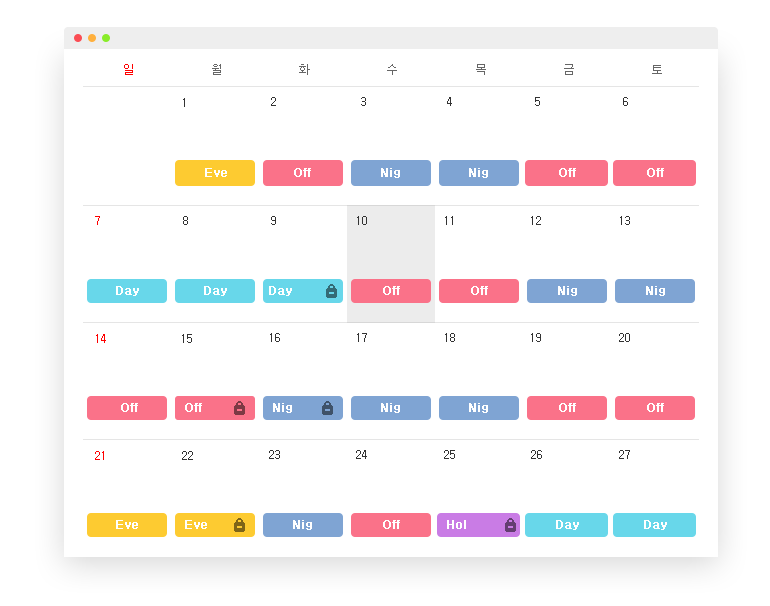
Task: Click the Saturday (토) column header
Action: [656, 69]
